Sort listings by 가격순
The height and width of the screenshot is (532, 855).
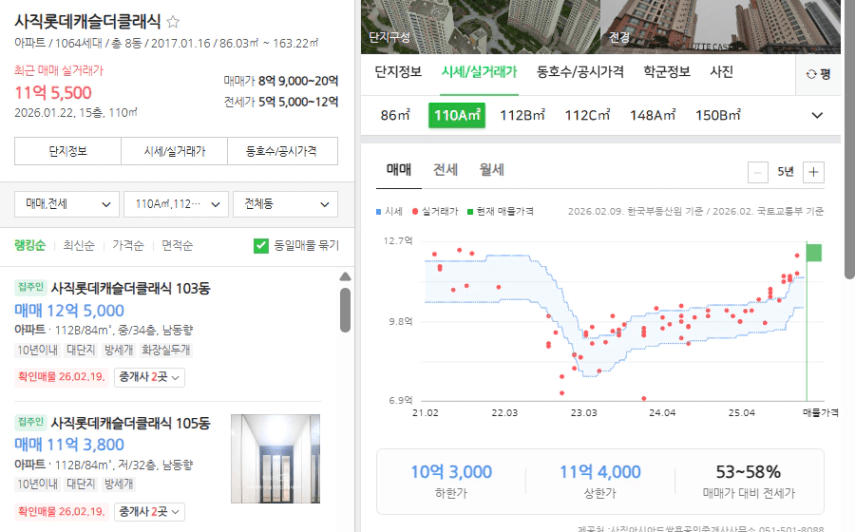tap(127, 245)
